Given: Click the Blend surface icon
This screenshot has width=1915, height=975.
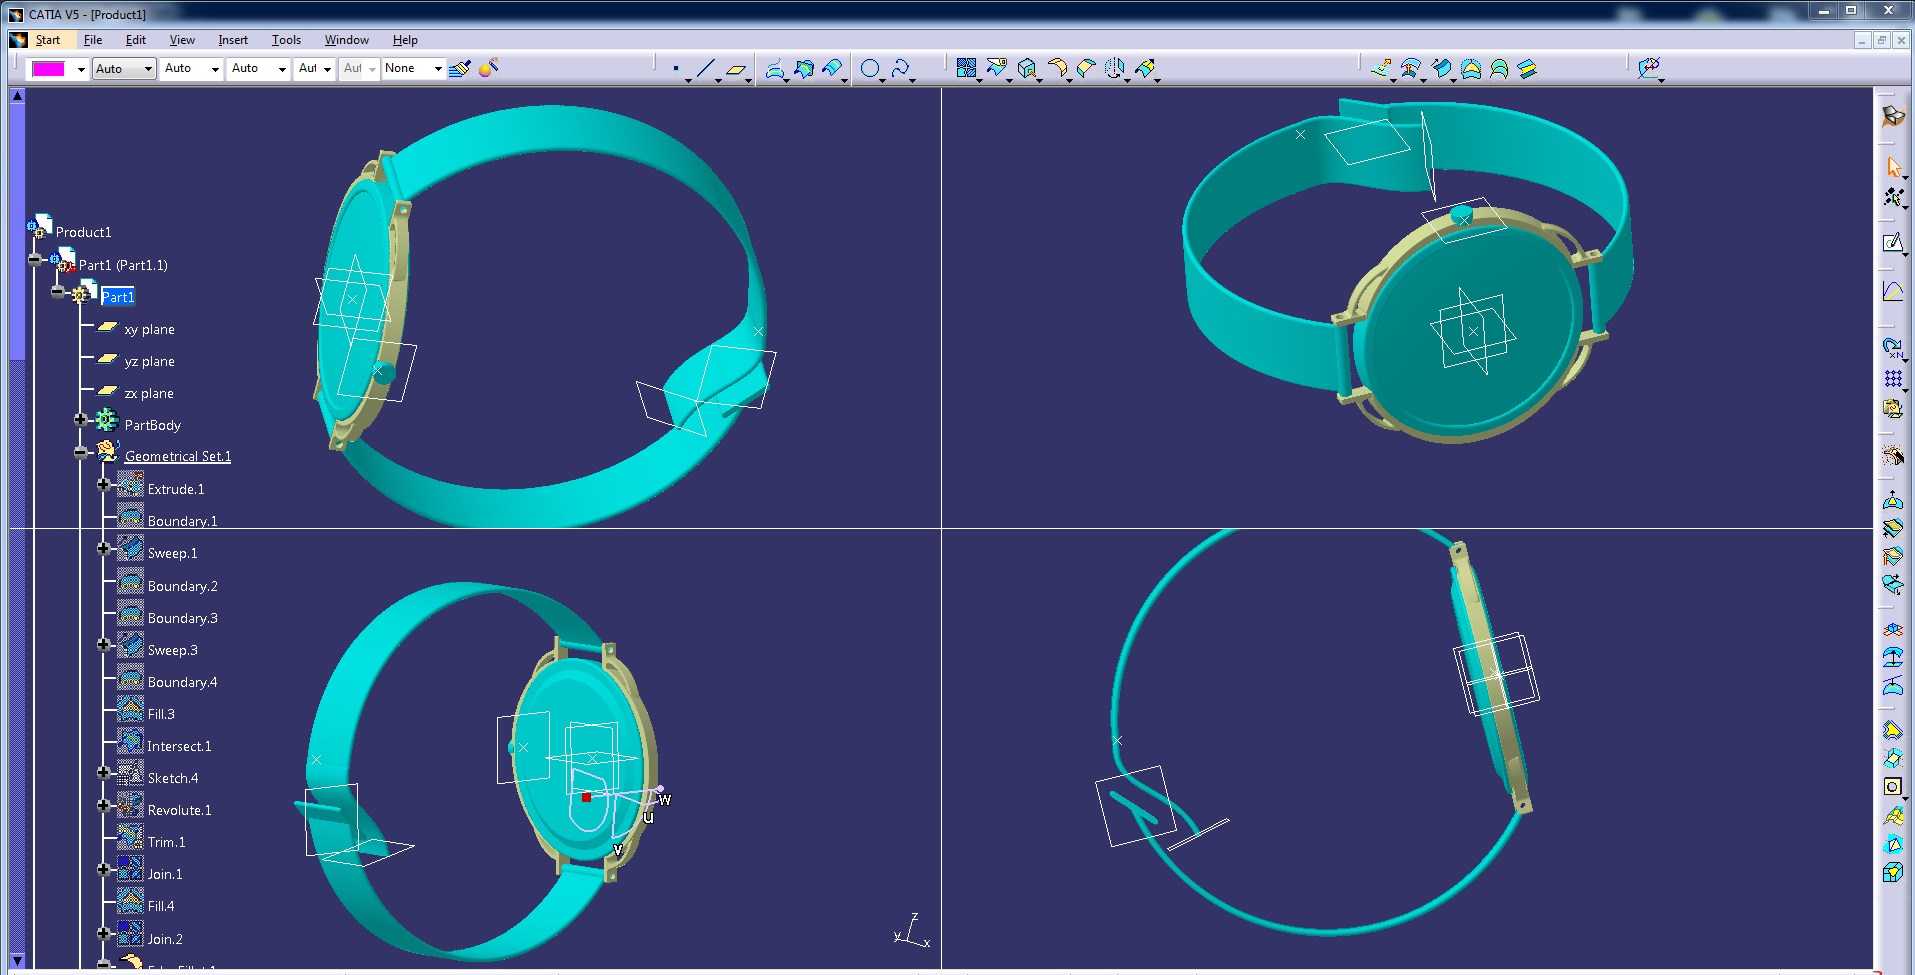Looking at the screenshot, I should [1527, 68].
